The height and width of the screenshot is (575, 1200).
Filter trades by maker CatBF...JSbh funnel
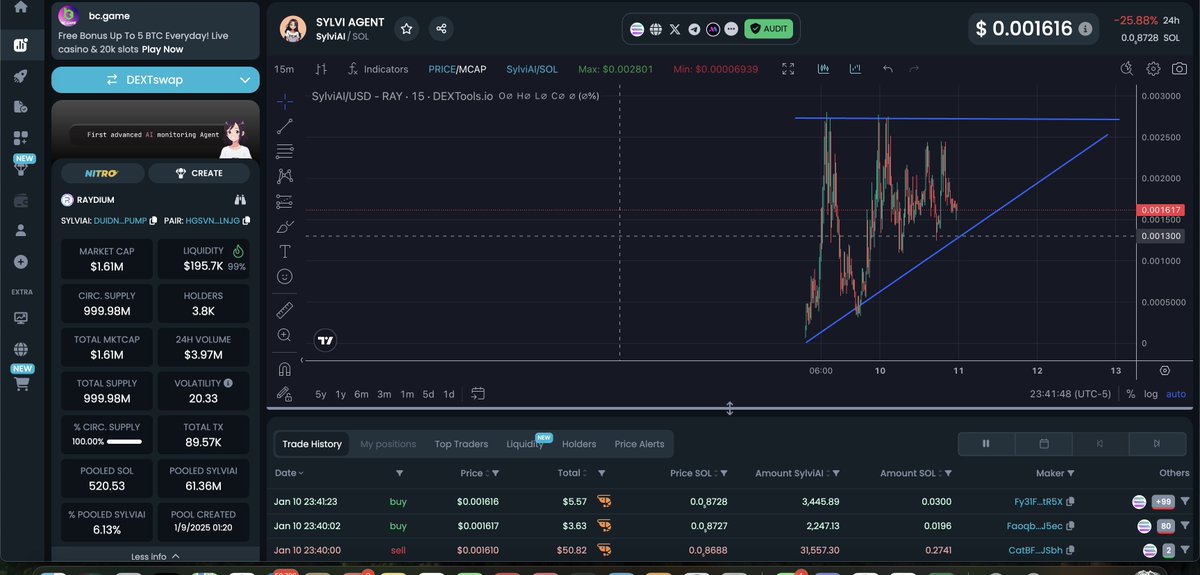click(1186, 550)
